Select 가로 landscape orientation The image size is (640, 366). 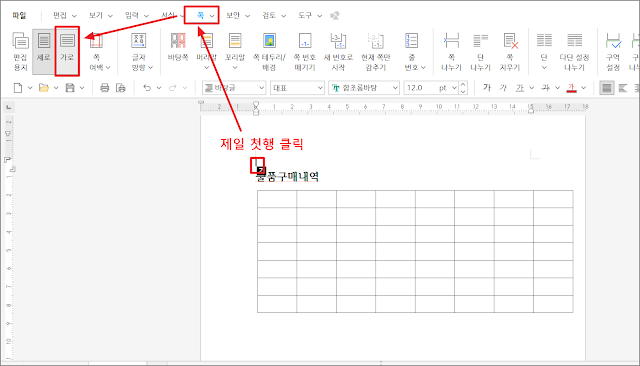click(67, 51)
